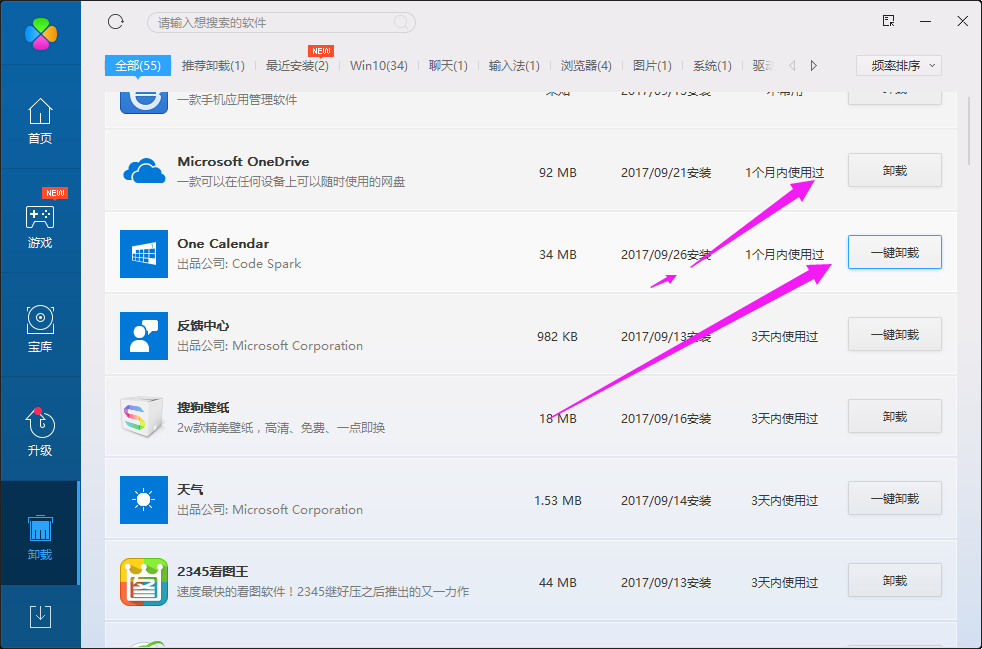Click the right arrow to reveal more tabs

tap(813, 63)
